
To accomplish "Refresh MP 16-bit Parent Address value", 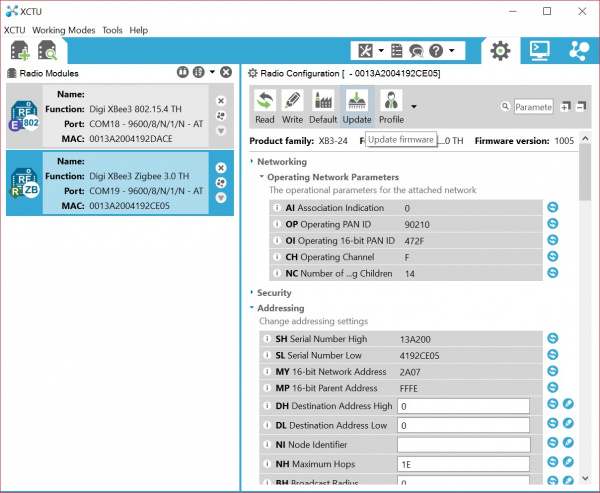I will tap(553, 388).
